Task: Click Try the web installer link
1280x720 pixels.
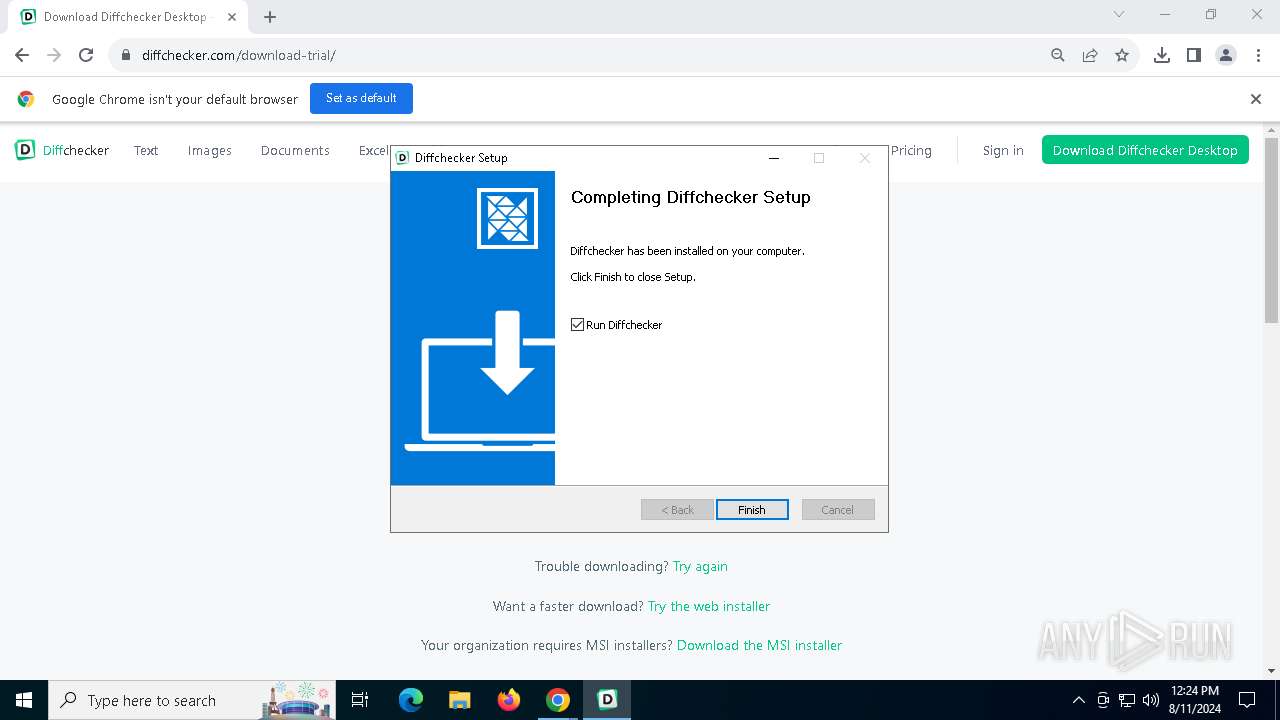Action: click(x=709, y=606)
